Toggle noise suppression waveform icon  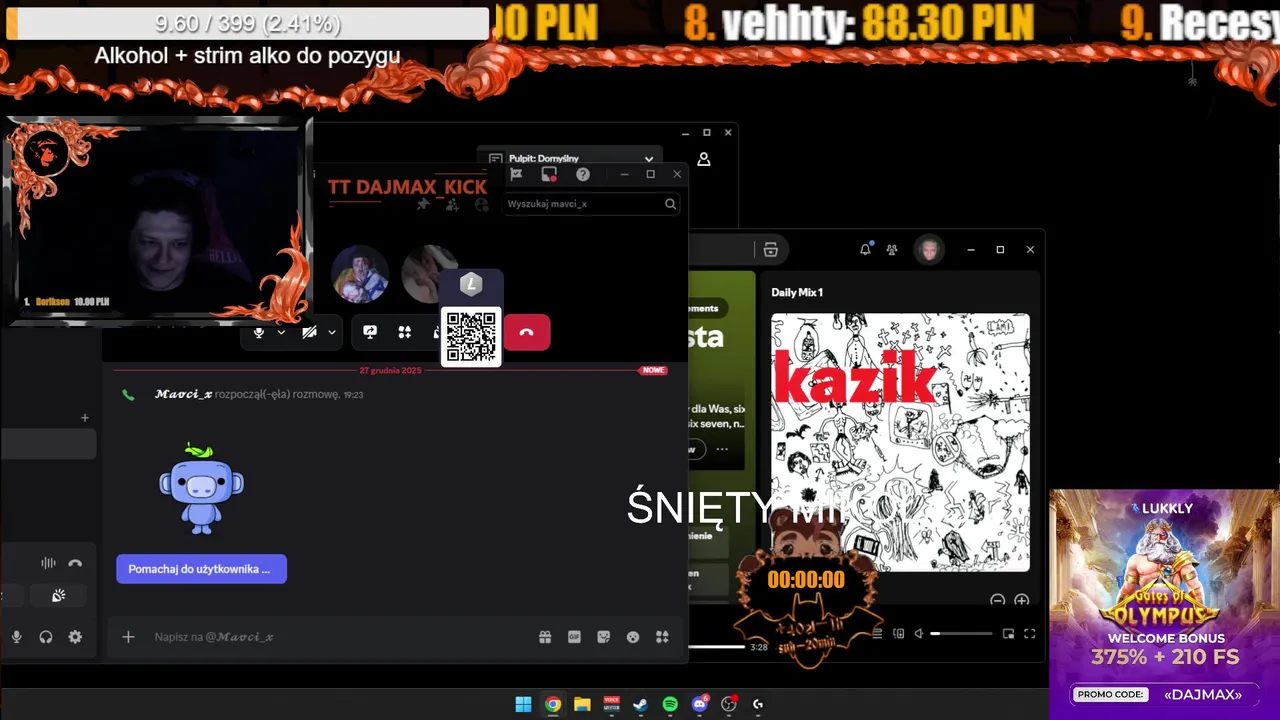click(x=48, y=563)
